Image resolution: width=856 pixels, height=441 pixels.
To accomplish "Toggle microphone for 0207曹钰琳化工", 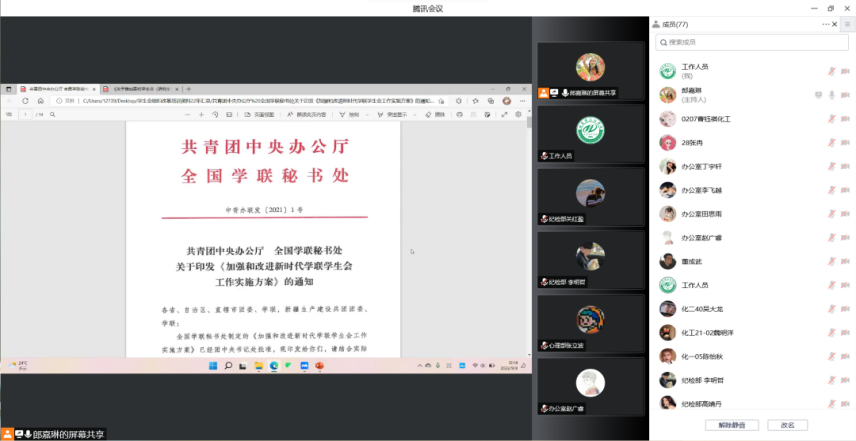I will point(831,118).
